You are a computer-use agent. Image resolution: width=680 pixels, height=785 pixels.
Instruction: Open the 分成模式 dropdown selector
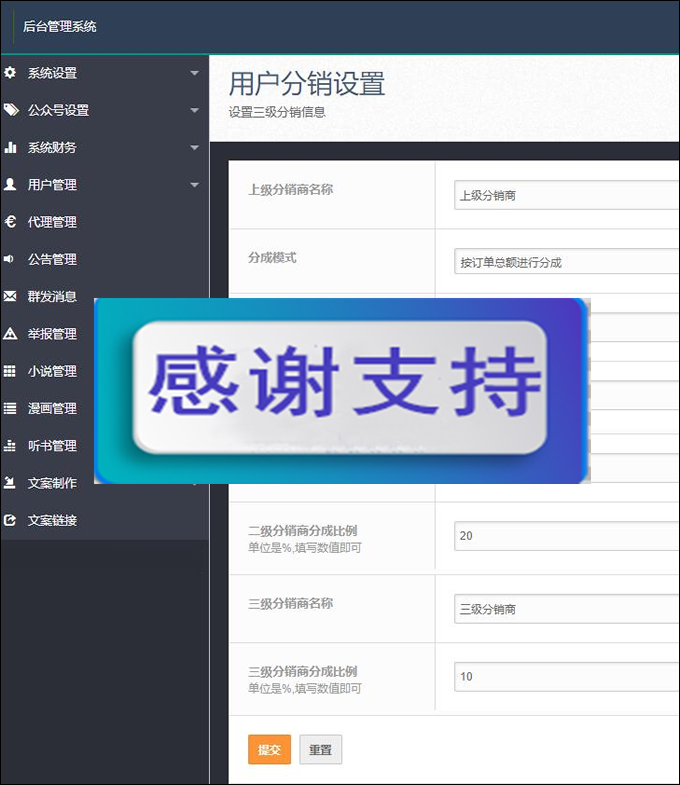pos(566,262)
